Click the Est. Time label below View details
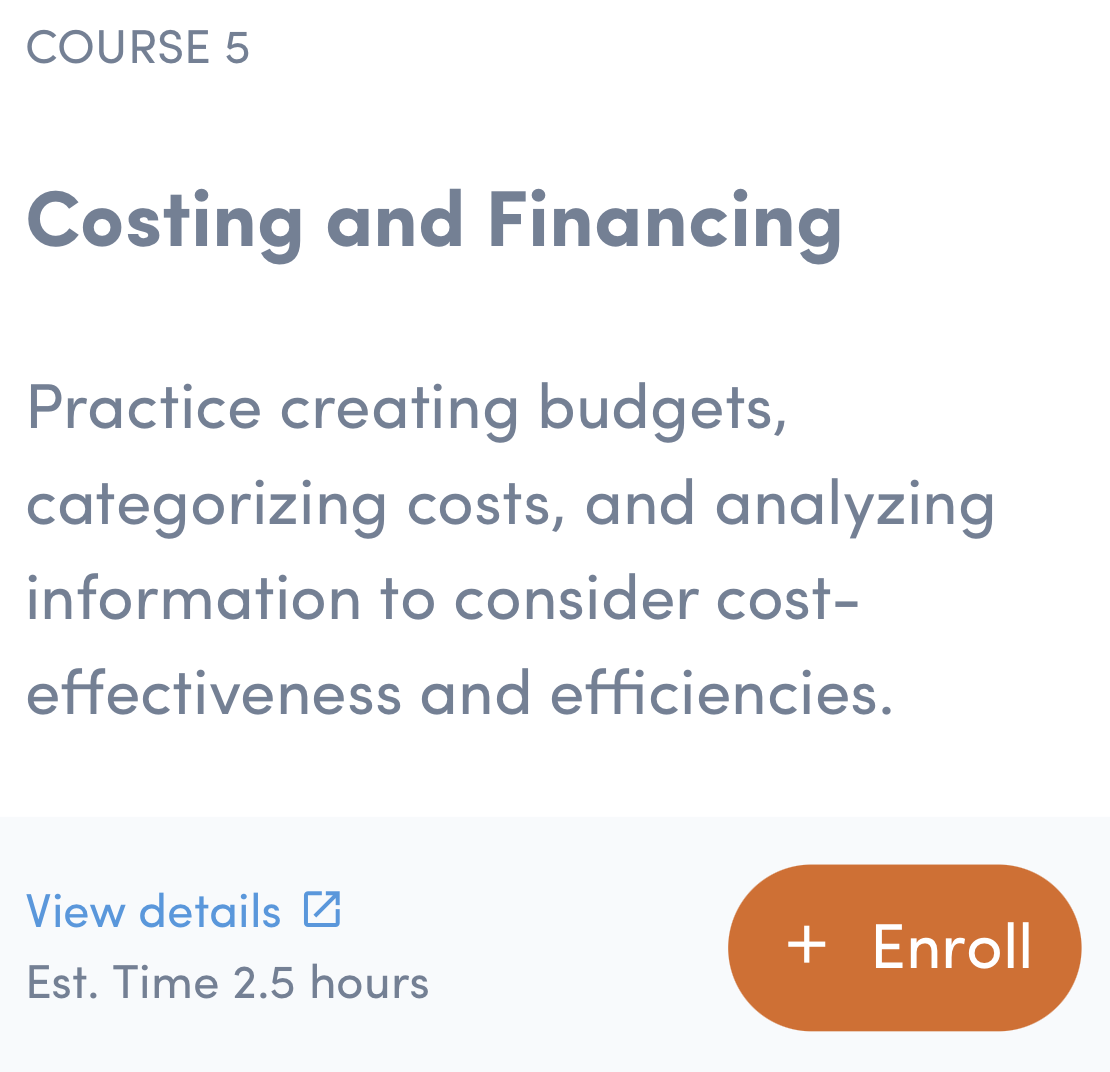 coord(122,982)
